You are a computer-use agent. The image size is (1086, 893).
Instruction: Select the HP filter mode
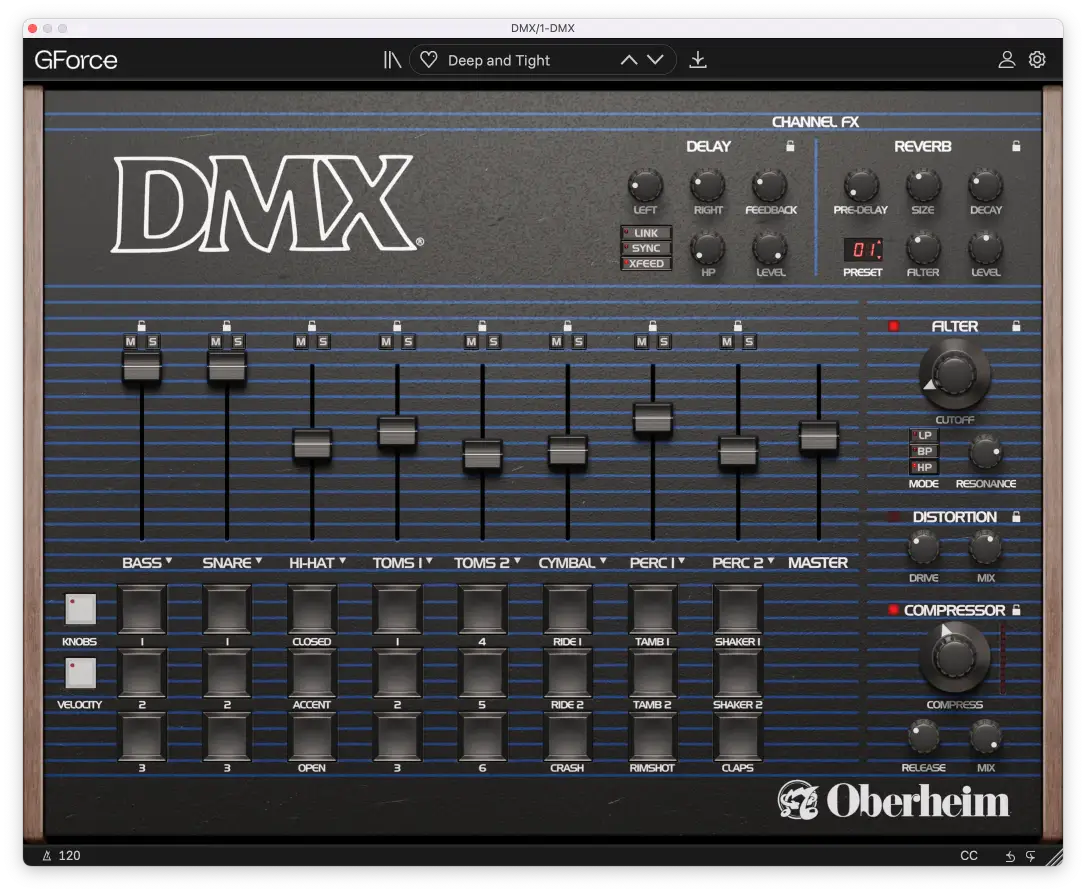pyautogui.click(x=924, y=468)
